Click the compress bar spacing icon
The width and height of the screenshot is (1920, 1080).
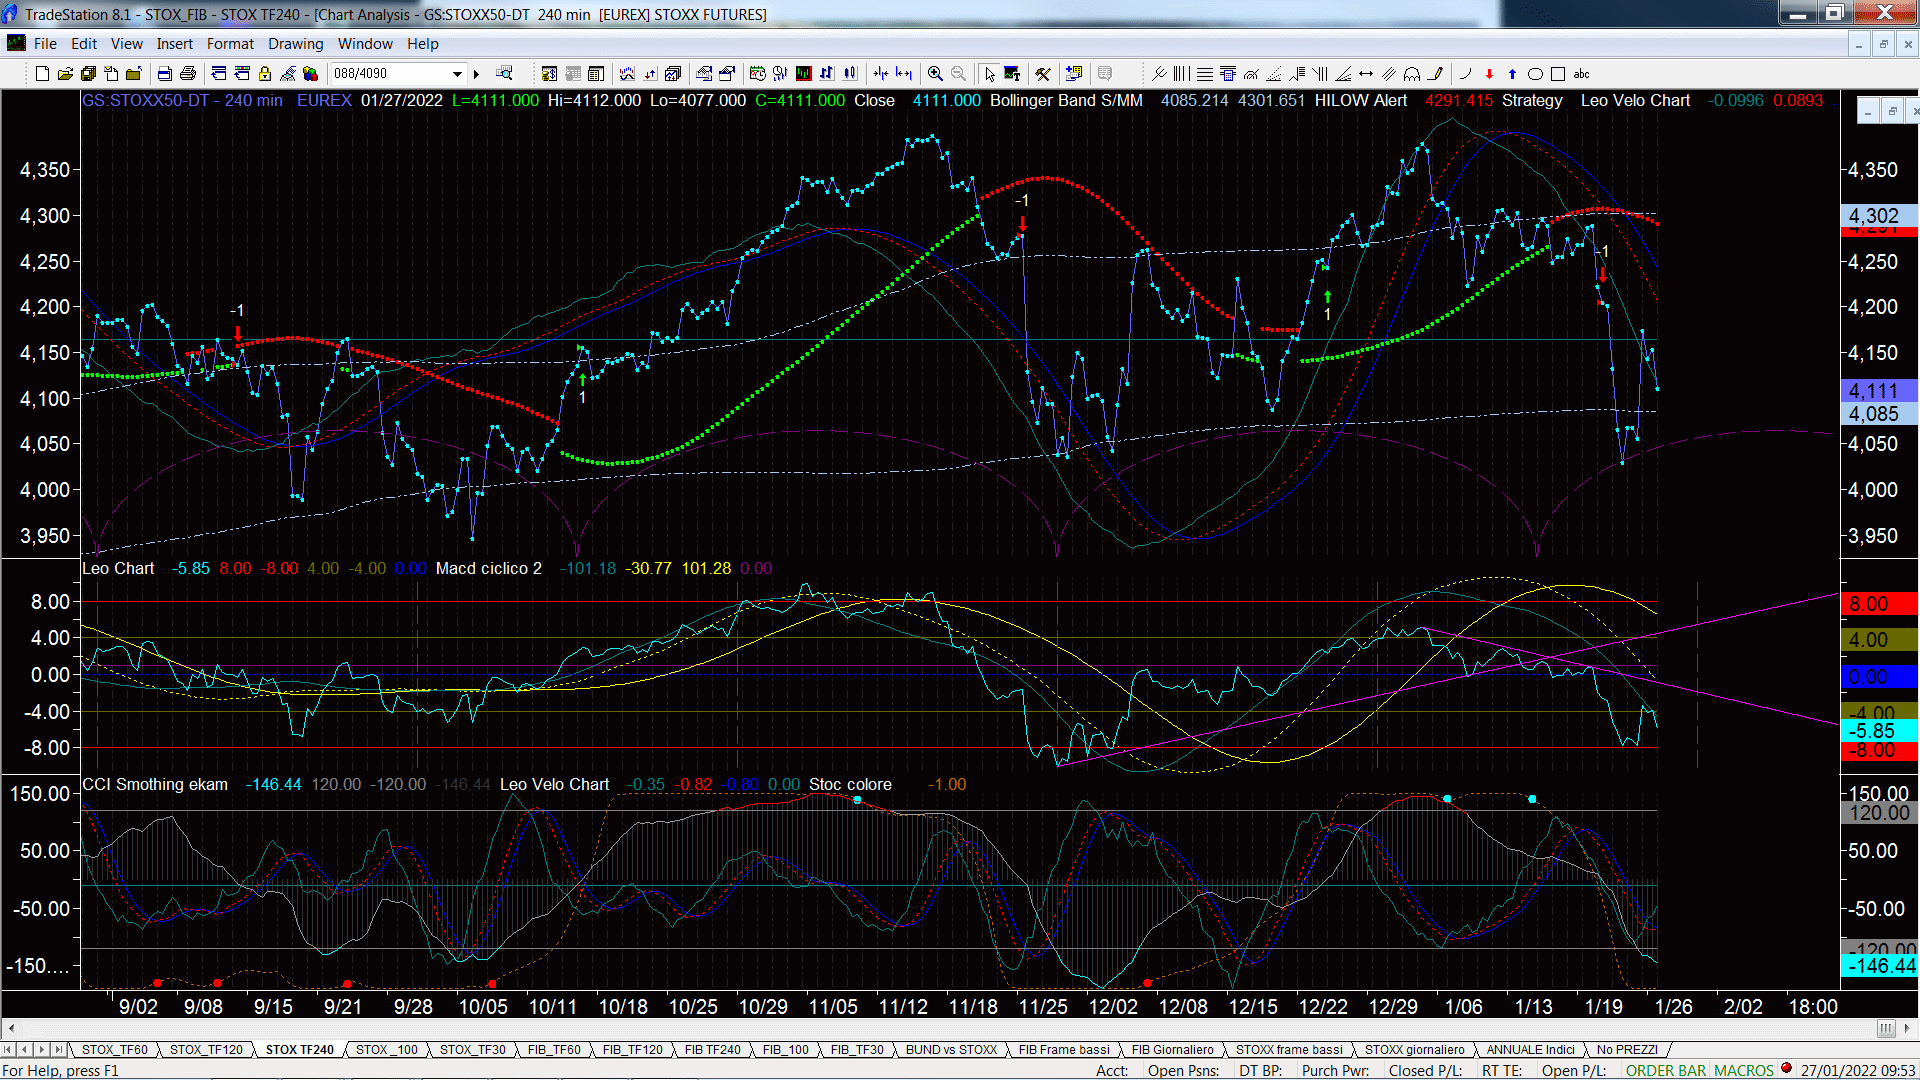(881, 74)
